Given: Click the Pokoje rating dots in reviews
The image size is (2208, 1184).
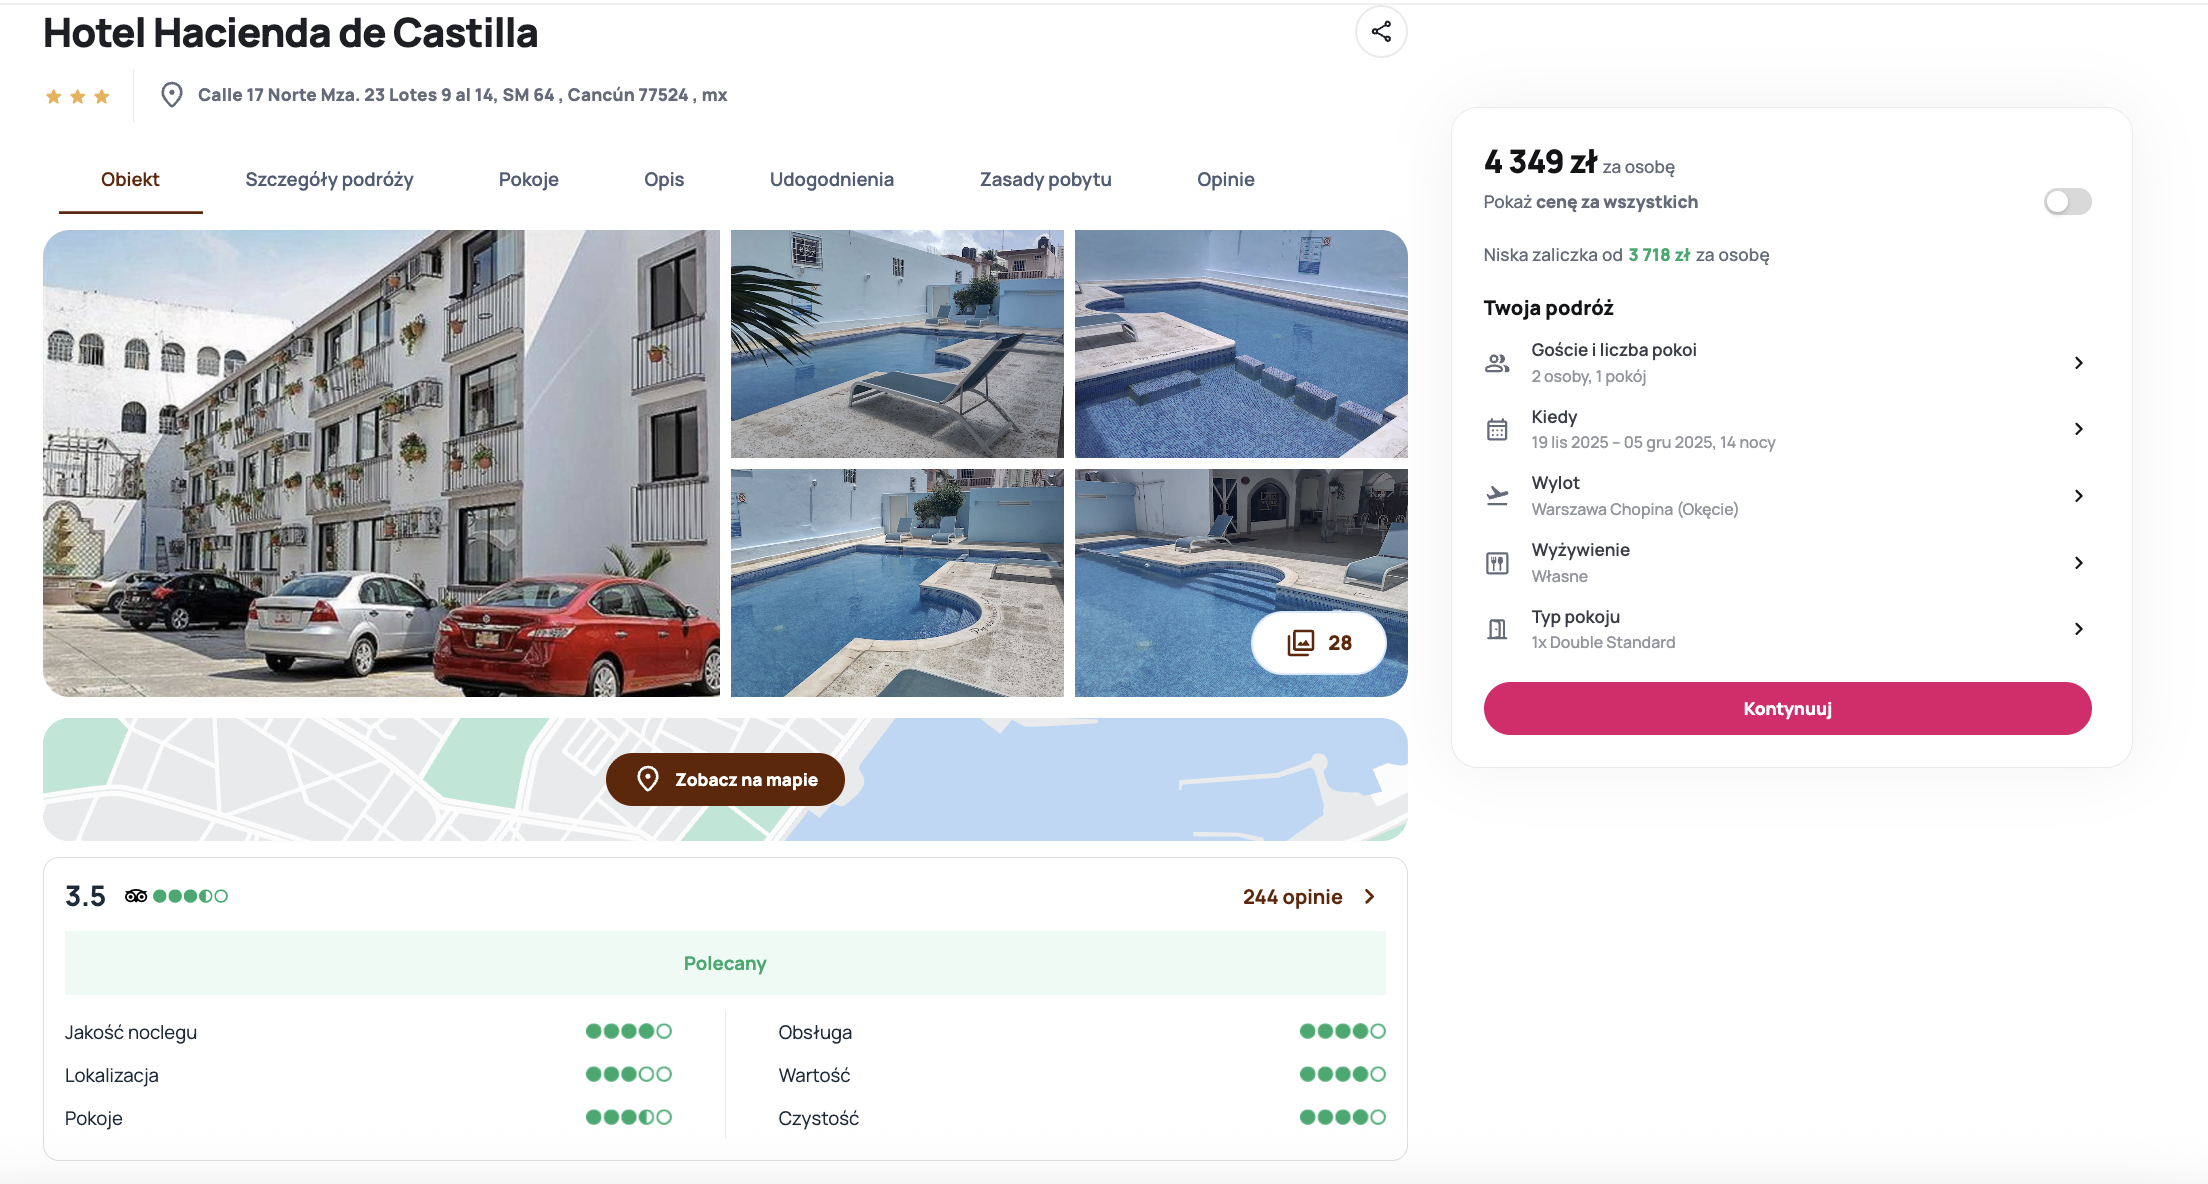Looking at the screenshot, I should [628, 1117].
